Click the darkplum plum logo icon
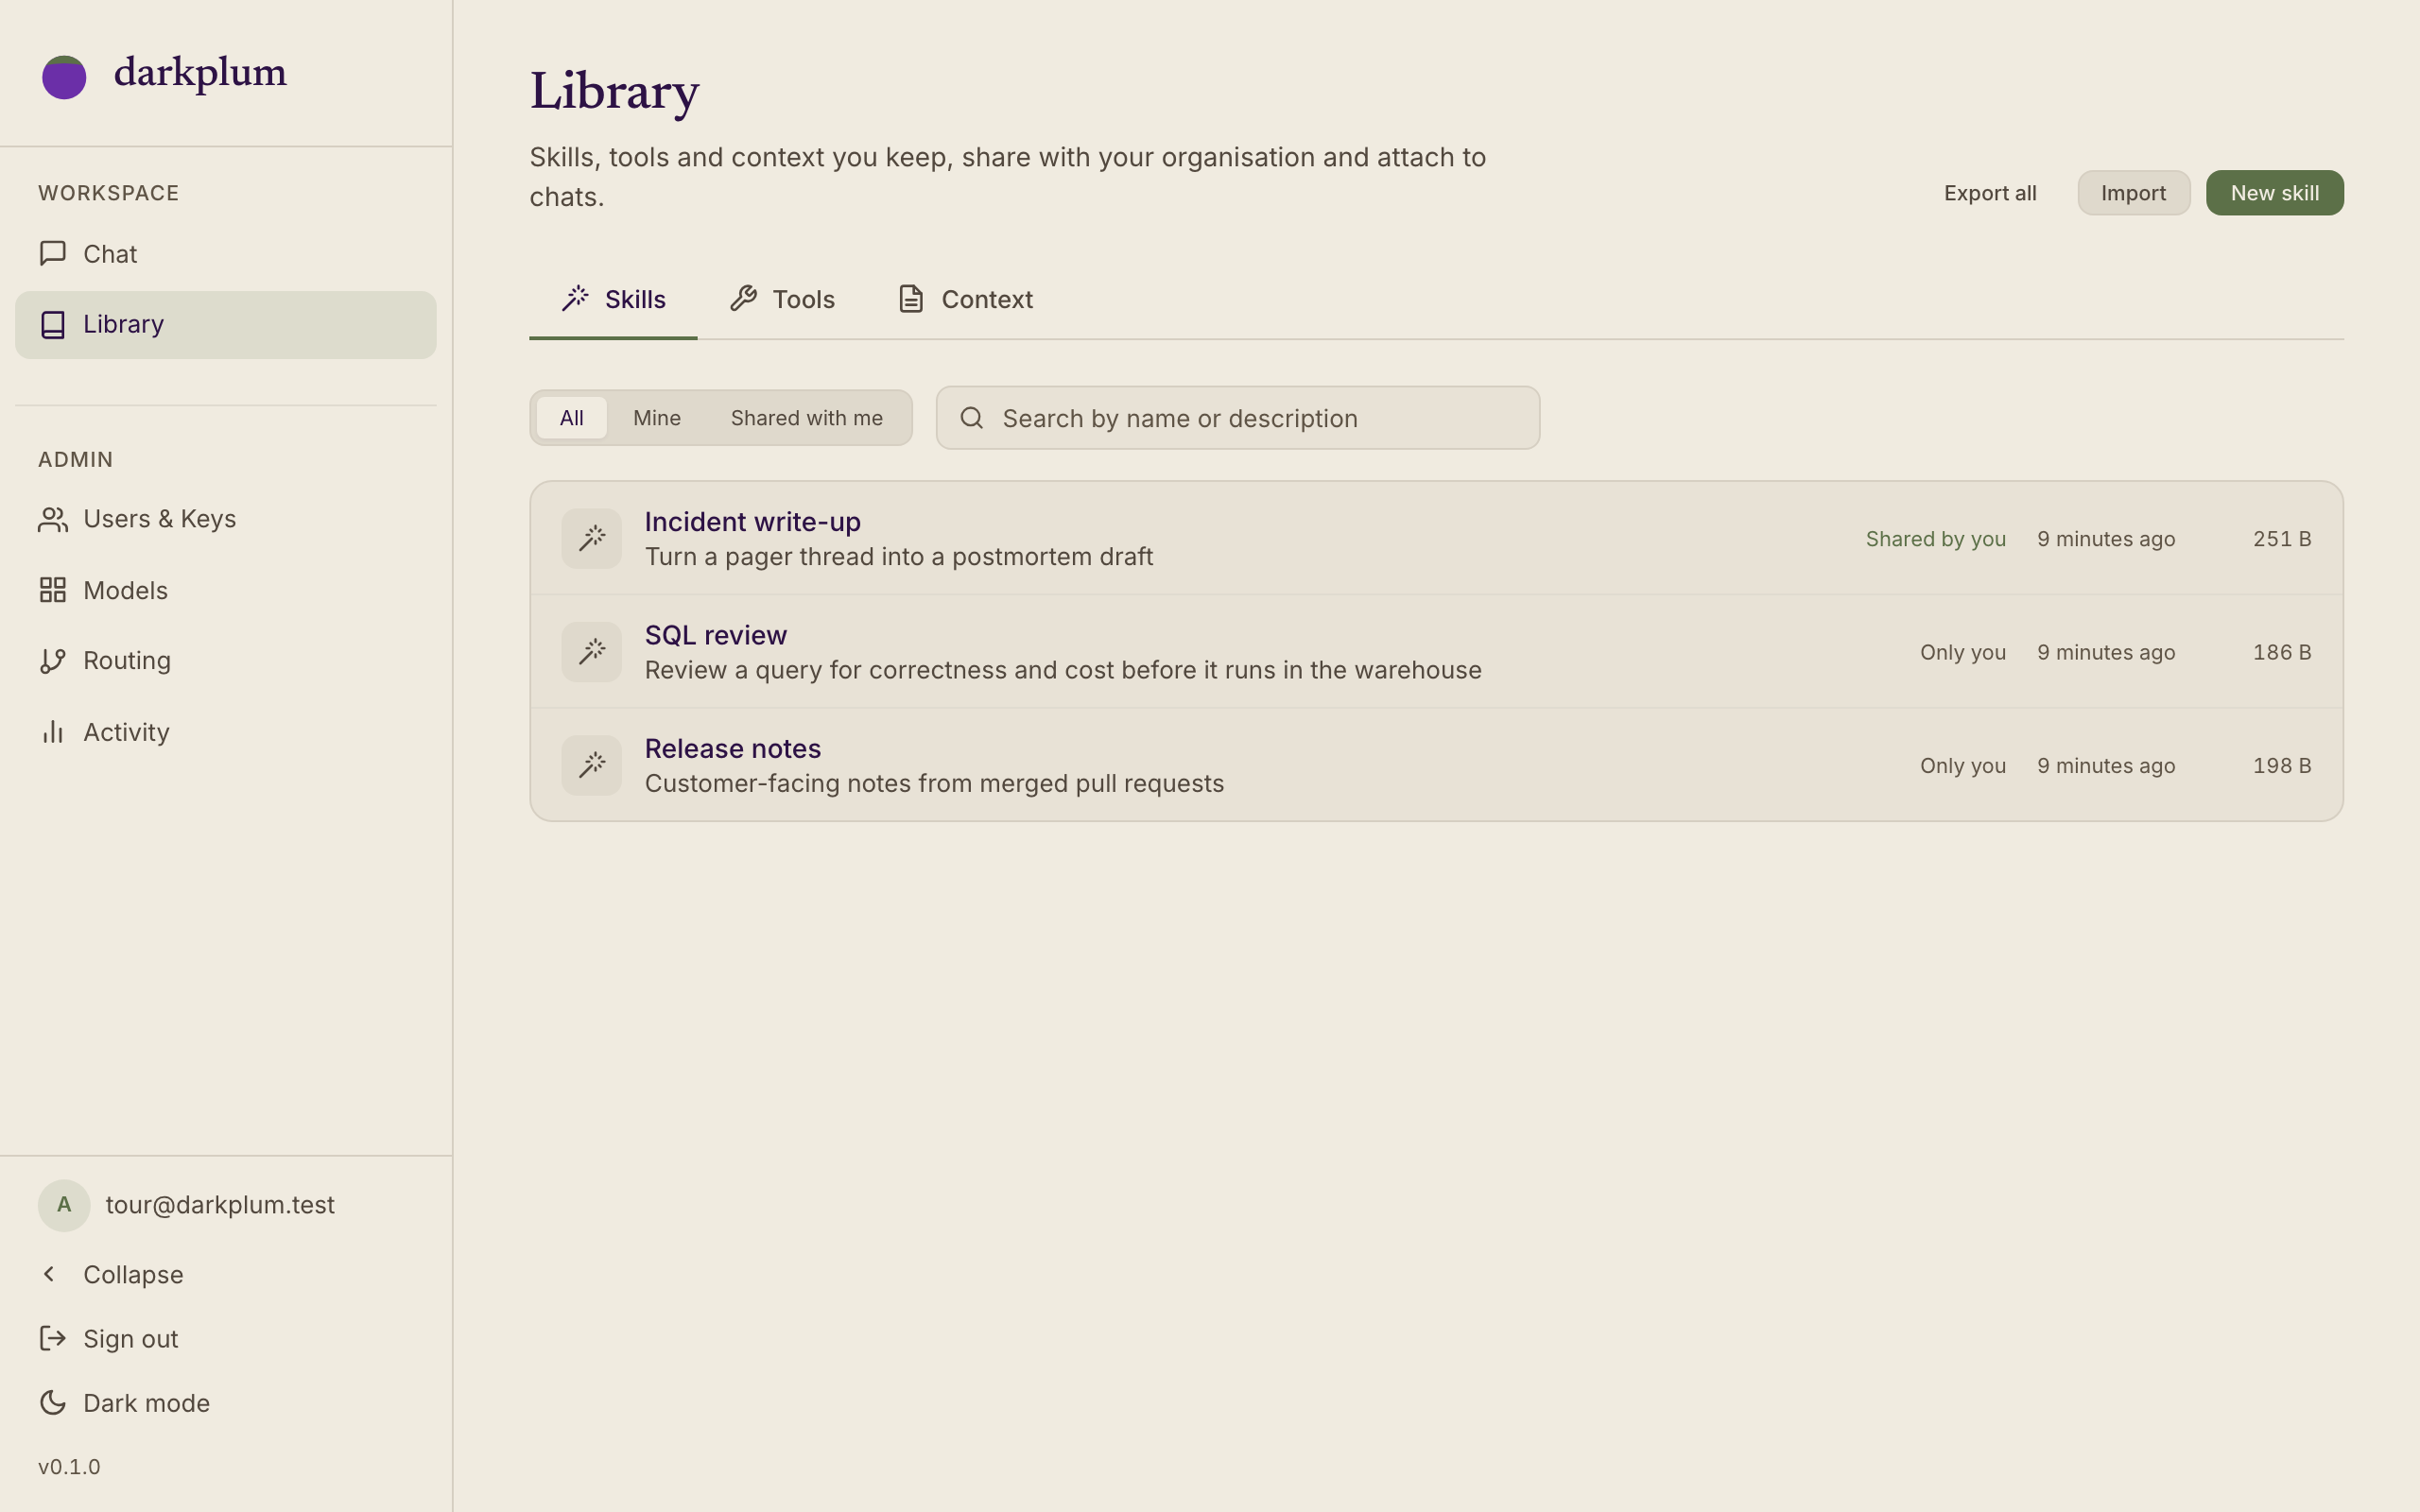Viewport: 2420px width, 1512px height. (x=64, y=77)
